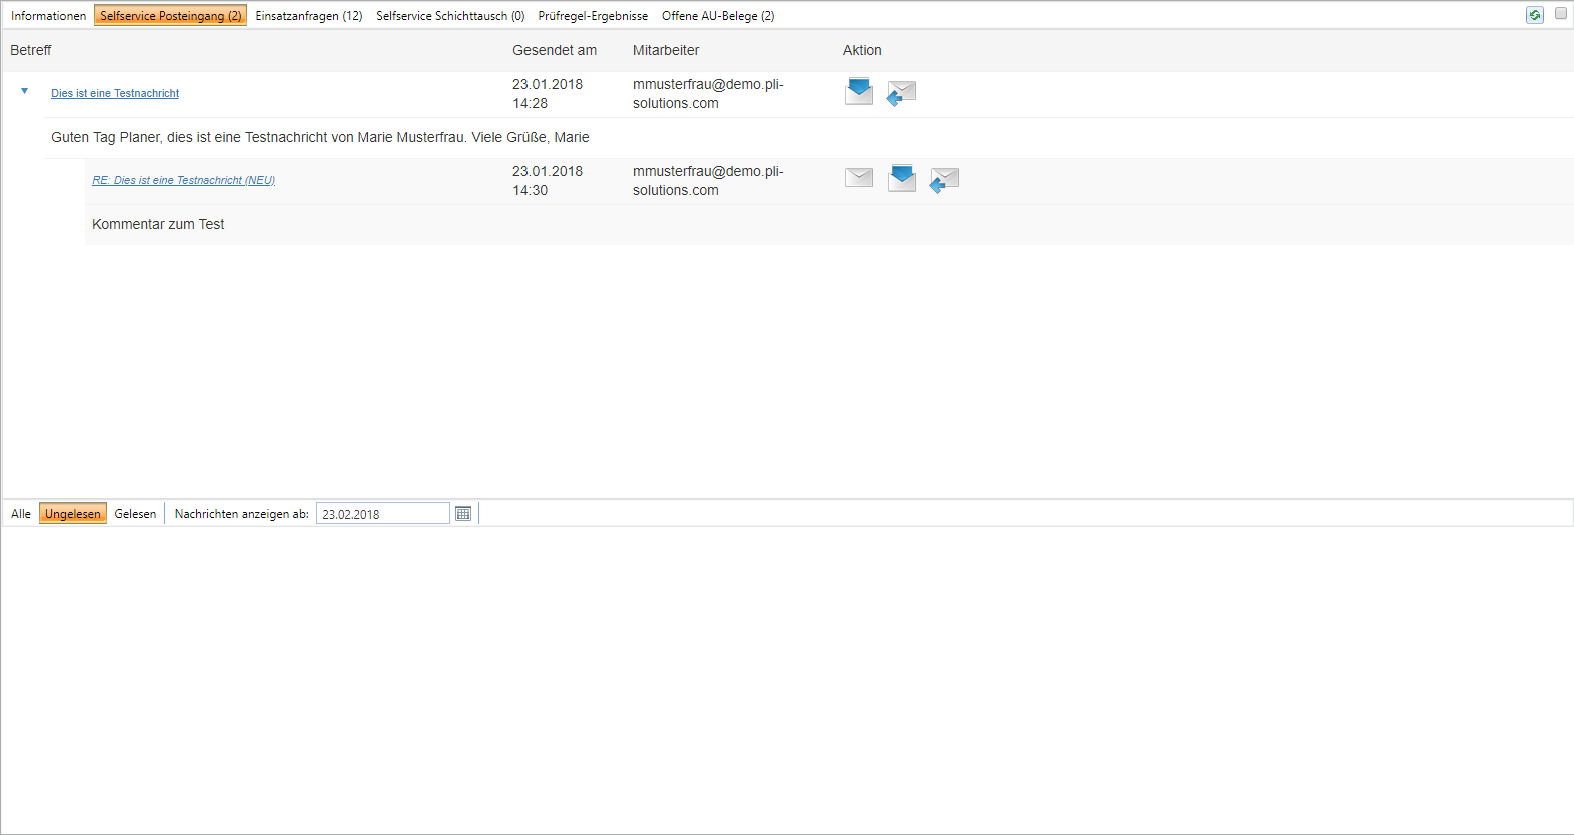Screen dimensions: 1574x835
Task: Collapse the Dies ist eine Testnachricht thread
Action: (25, 91)
